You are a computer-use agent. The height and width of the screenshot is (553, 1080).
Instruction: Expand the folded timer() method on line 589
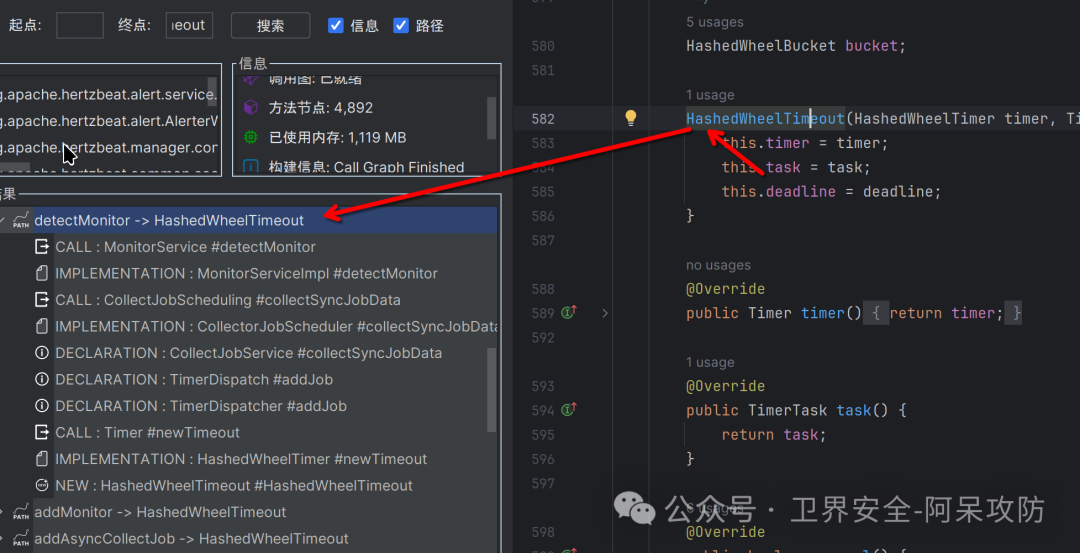pos(605,313)
